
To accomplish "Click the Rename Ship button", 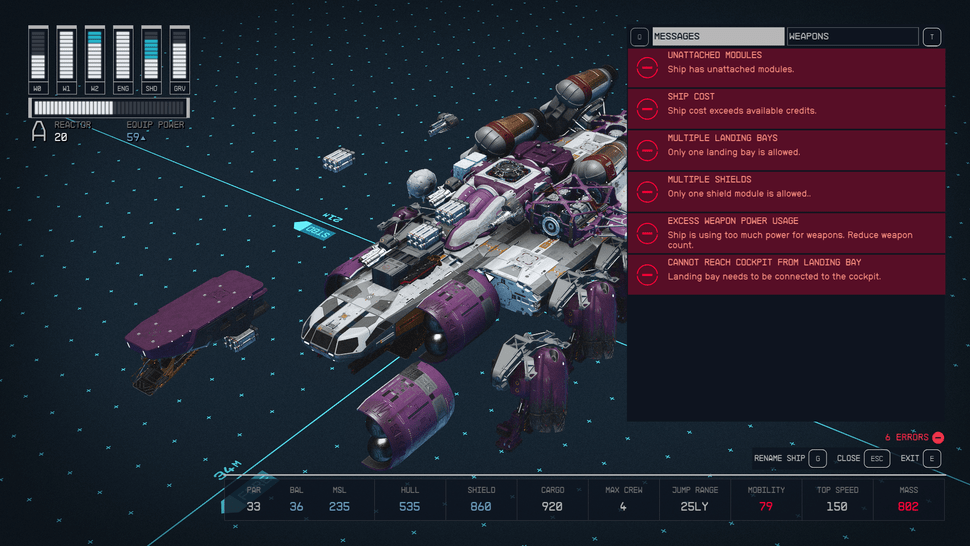I will (x=790, y=459).
